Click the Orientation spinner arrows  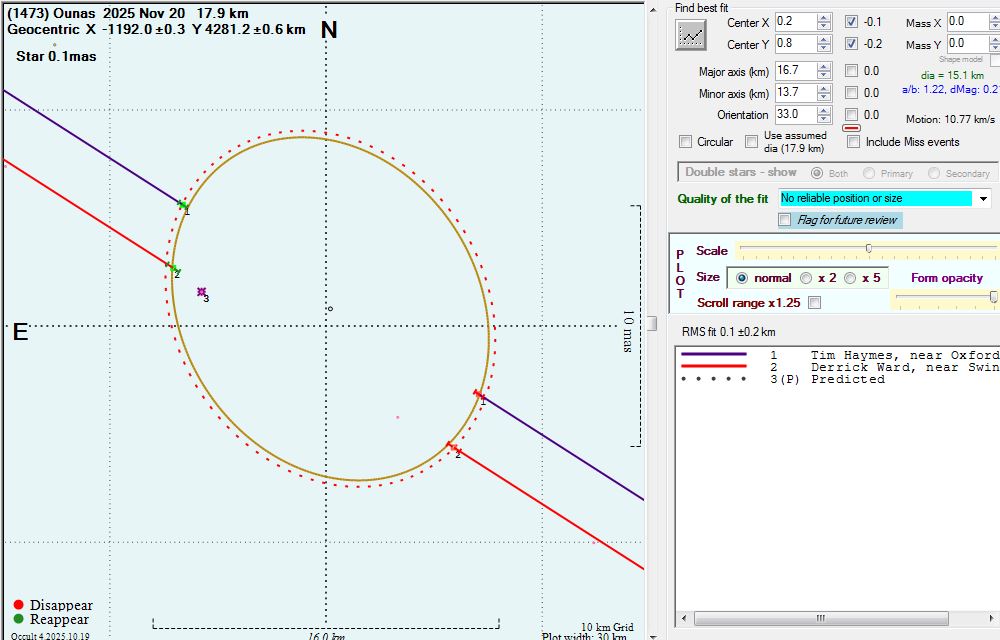(x=824, y=115)
